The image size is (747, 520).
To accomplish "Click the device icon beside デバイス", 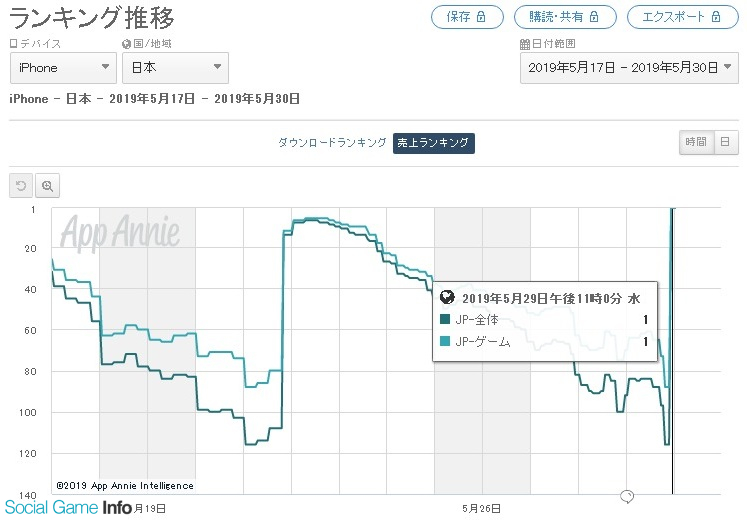I will (13, 44).
